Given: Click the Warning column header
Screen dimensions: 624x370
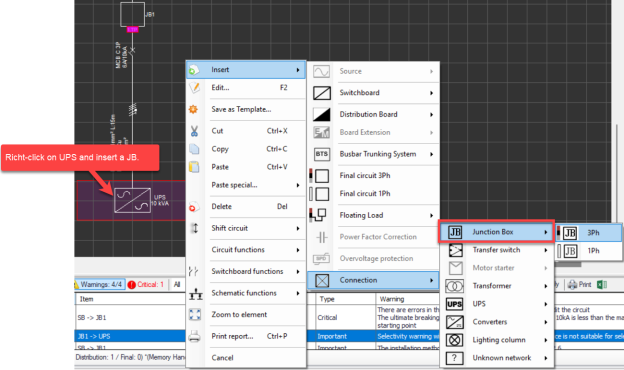Looking at the screenshot, I should pos(408,299).
